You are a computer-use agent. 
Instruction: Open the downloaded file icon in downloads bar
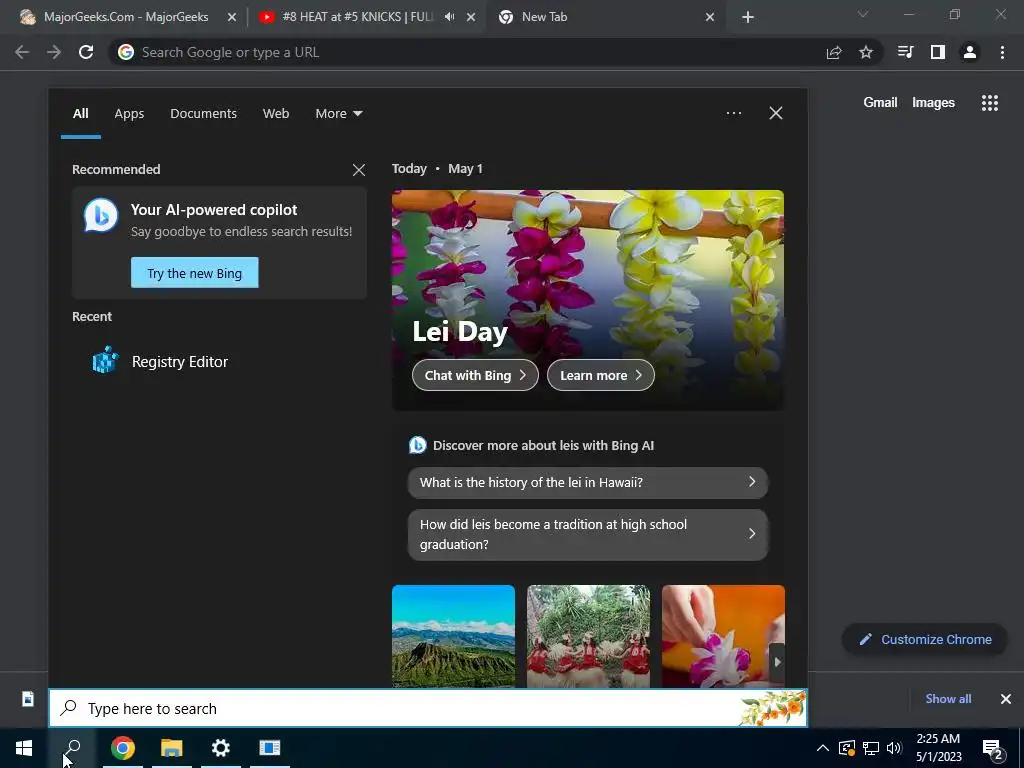tap(27, 699)
